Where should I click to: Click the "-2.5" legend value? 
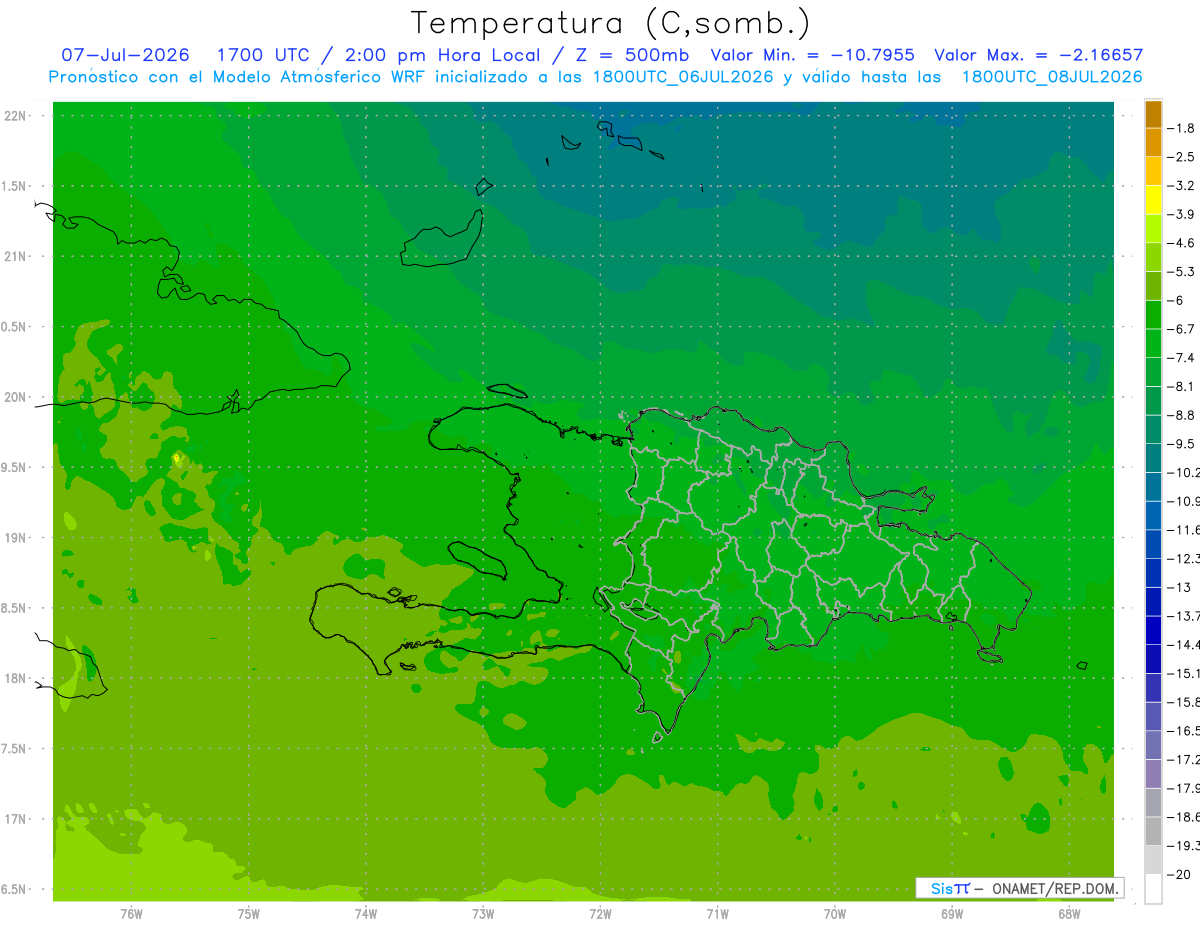(x=1183, y=157)
